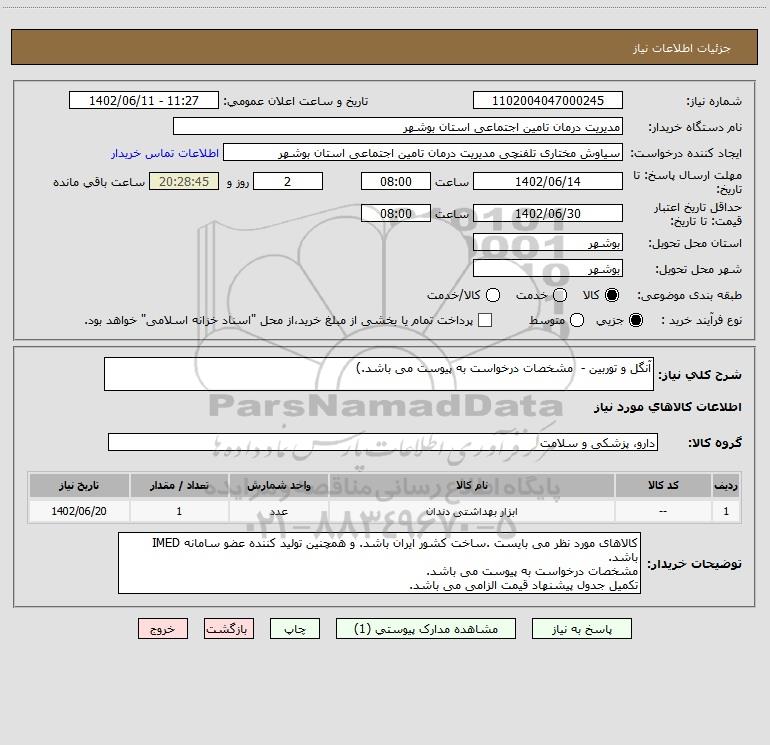Click the اطلاعات کالاهای مورد نیاز heading
This screenshot has width=770, height=745.
coord(667,407)
